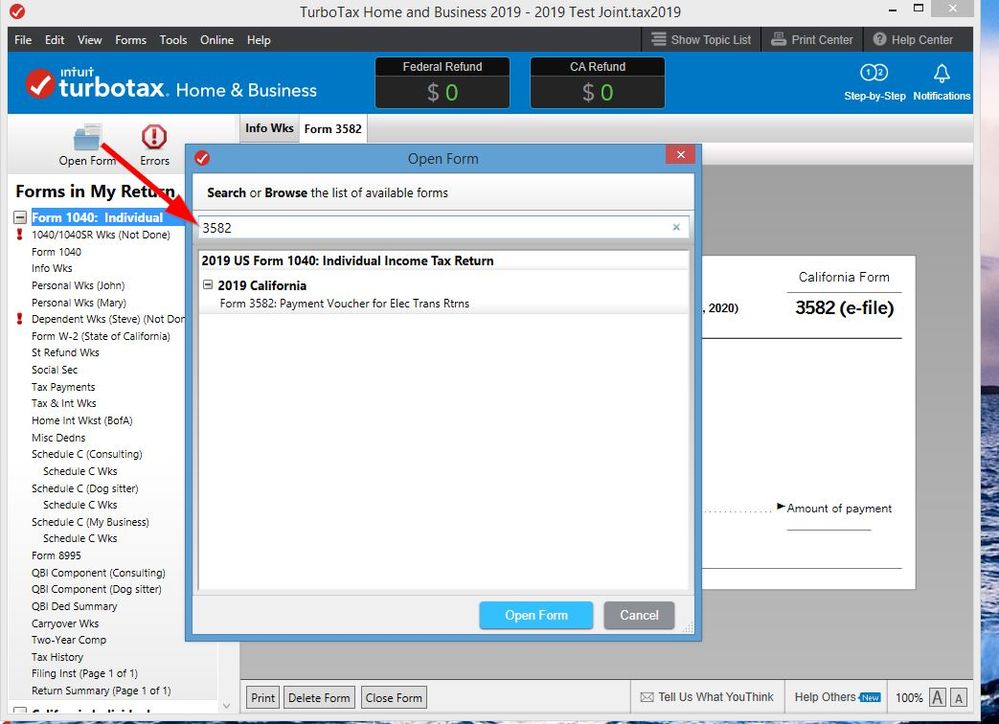
Task: Select Filing Inst (Page 1 of 1)
Action: click(x=85, y=674)
